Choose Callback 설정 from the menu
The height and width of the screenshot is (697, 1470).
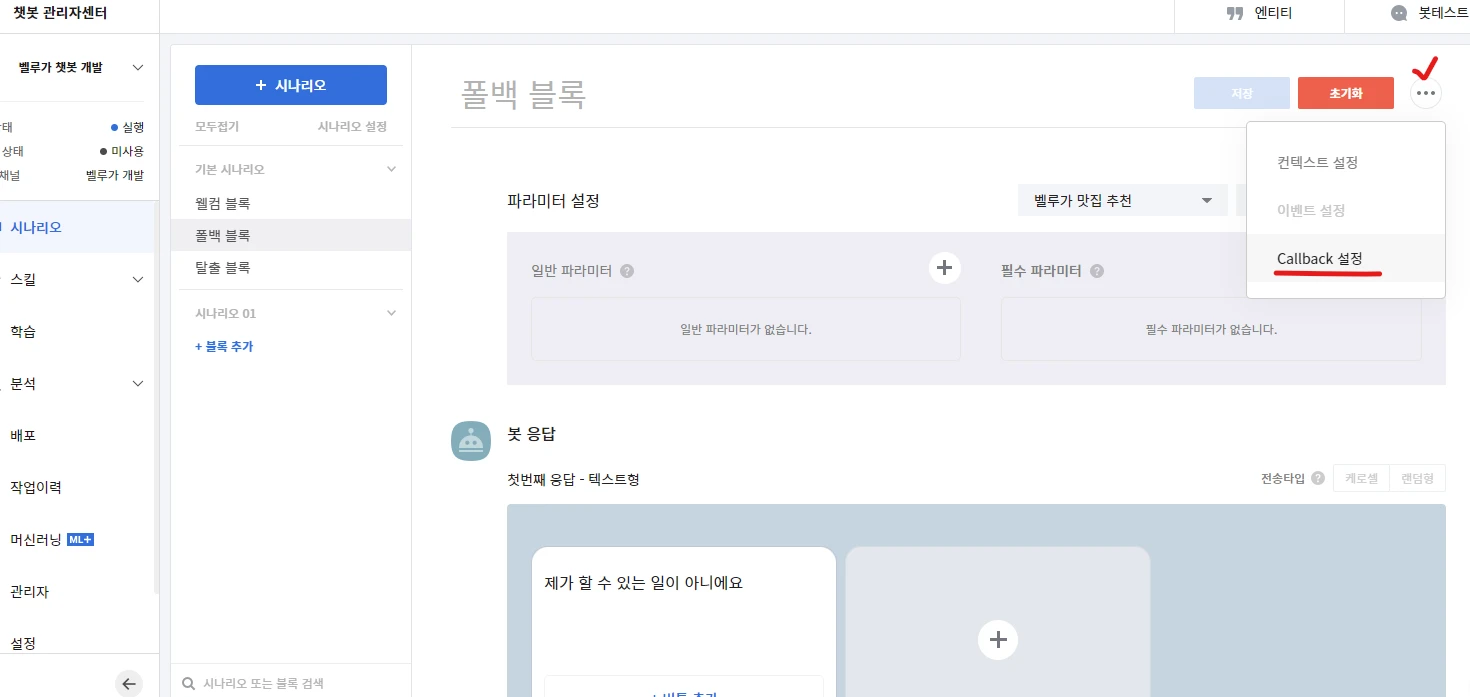coord(1319,259)
